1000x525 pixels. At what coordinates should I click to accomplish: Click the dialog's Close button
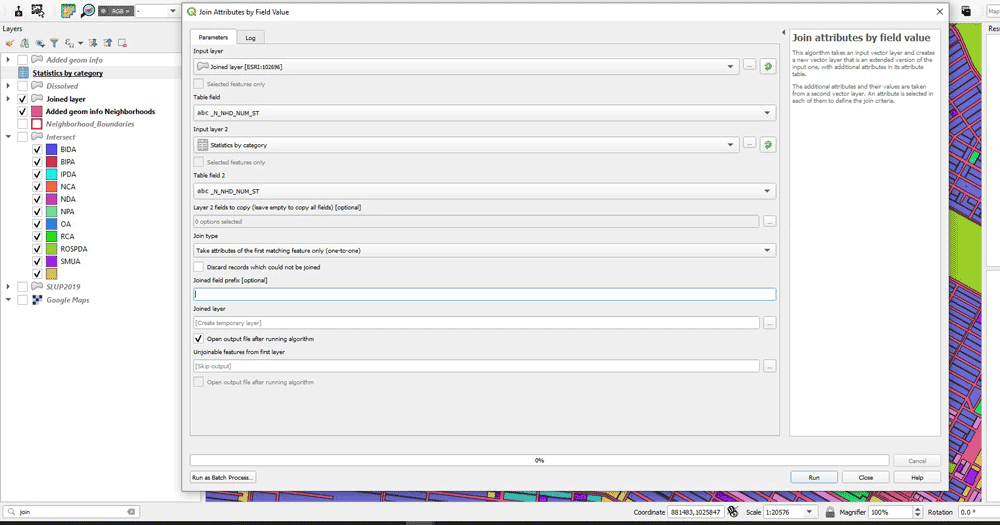click(x=865, y=477)
